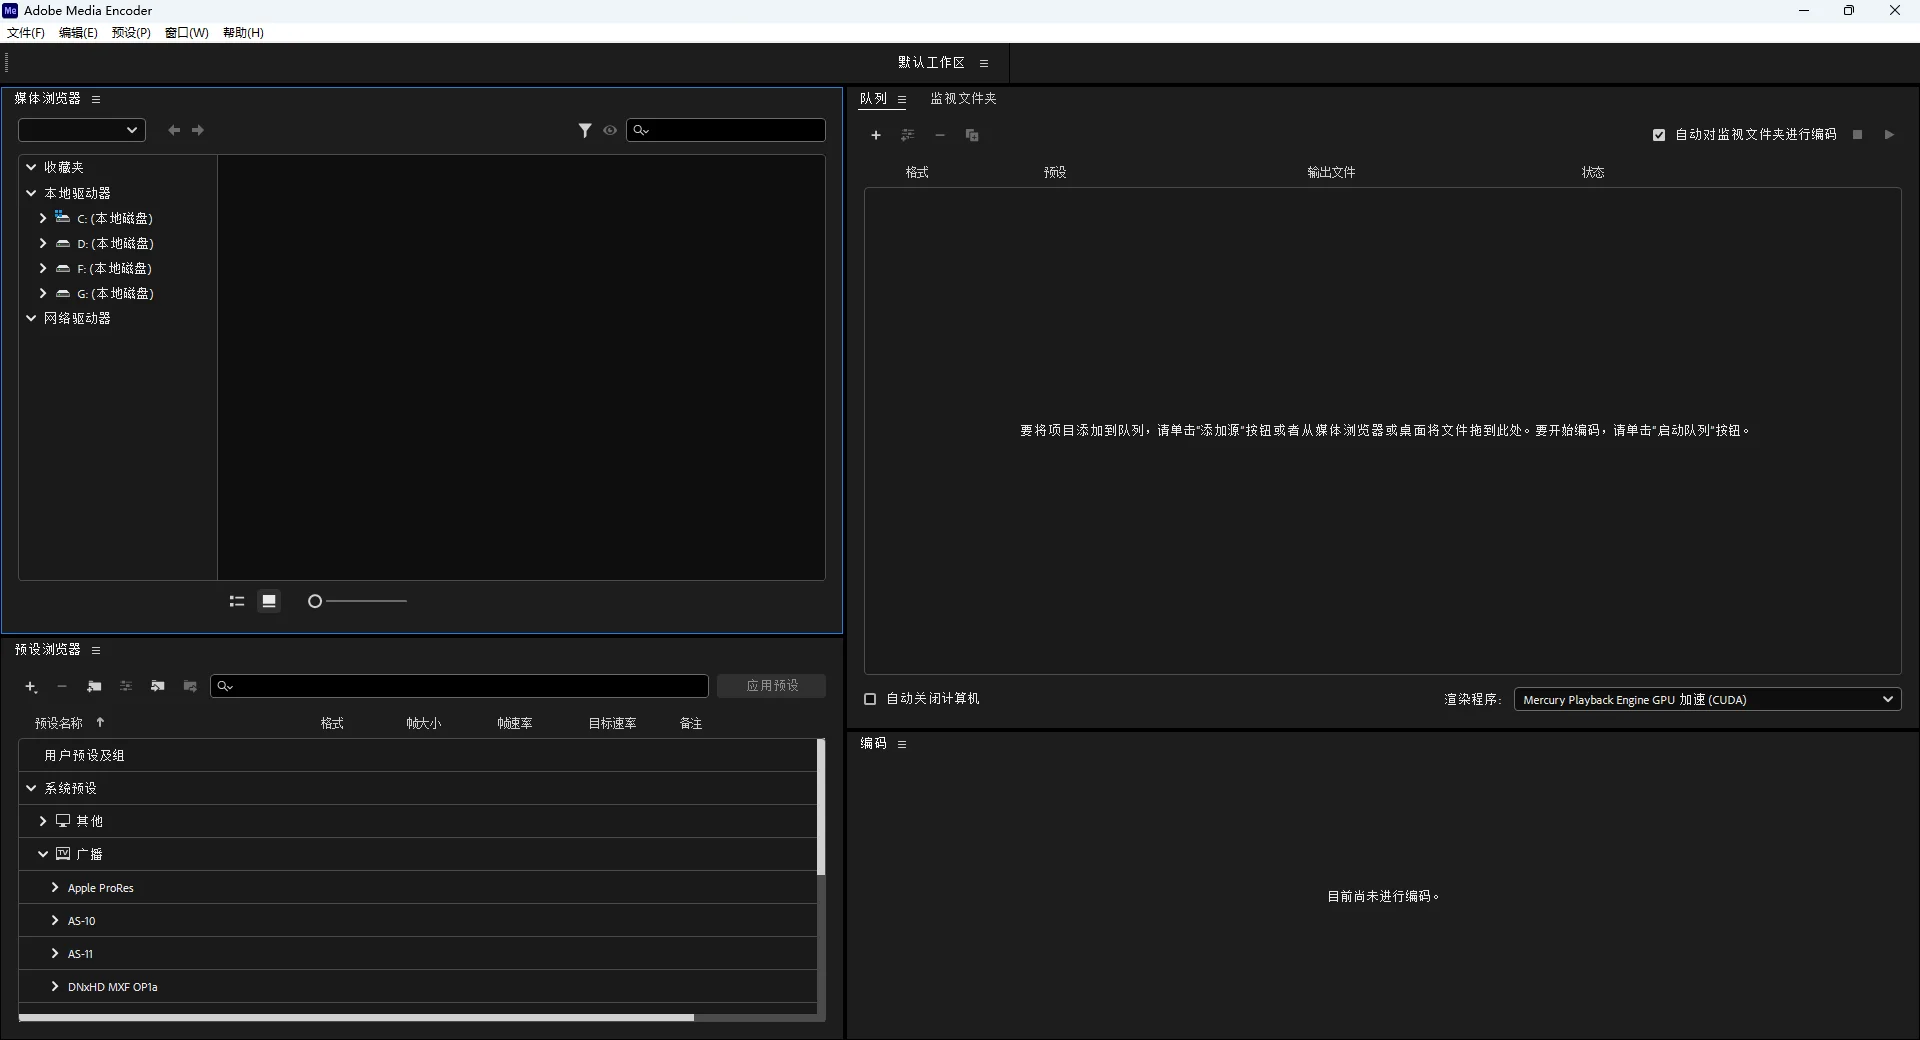The width and height of the screenshot is (1920, 1040).
Task: Select the 队列 queue tab
Action: (873, 99)
